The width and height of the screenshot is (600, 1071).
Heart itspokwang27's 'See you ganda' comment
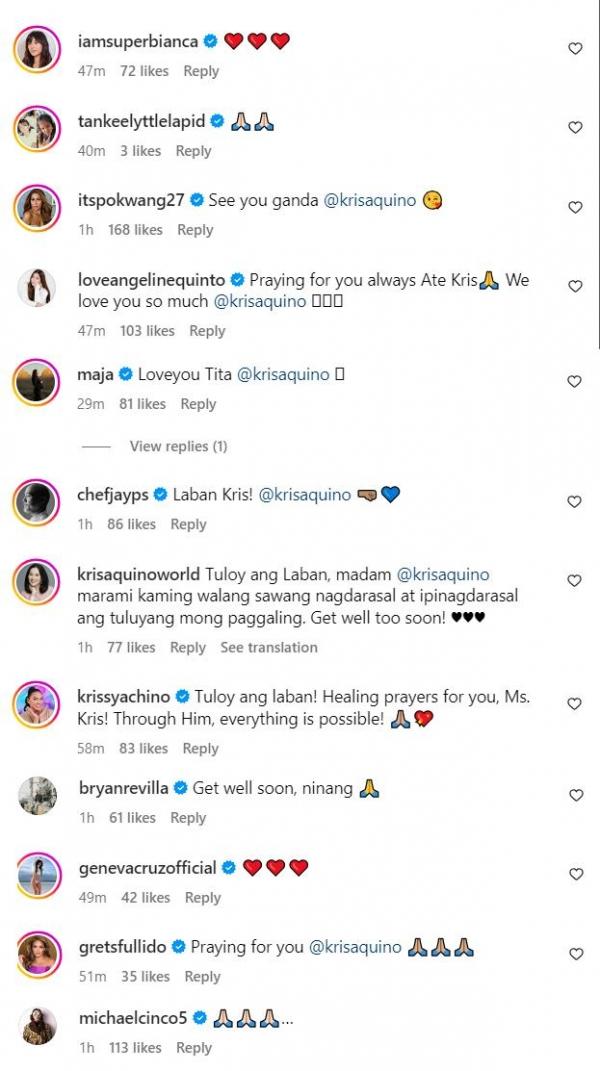[x=575, y=208]
